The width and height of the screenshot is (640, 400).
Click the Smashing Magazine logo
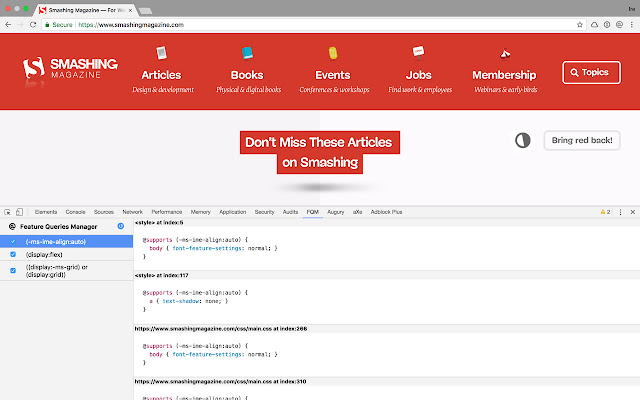tap(70, 69)
